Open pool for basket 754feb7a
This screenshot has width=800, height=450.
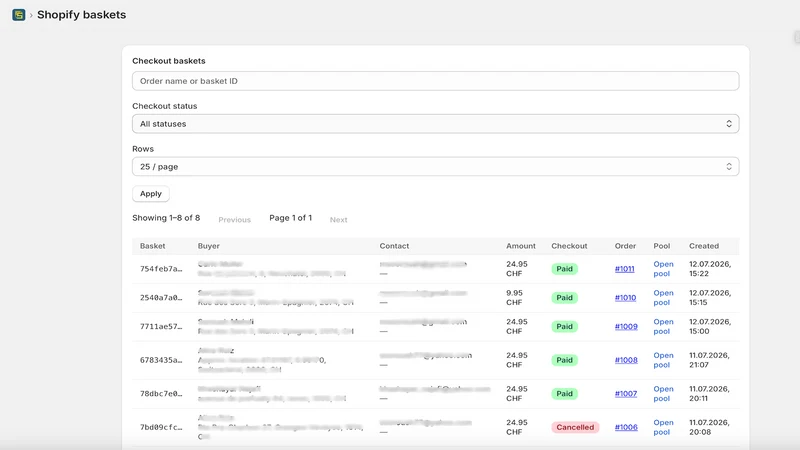tap(663, 269)
